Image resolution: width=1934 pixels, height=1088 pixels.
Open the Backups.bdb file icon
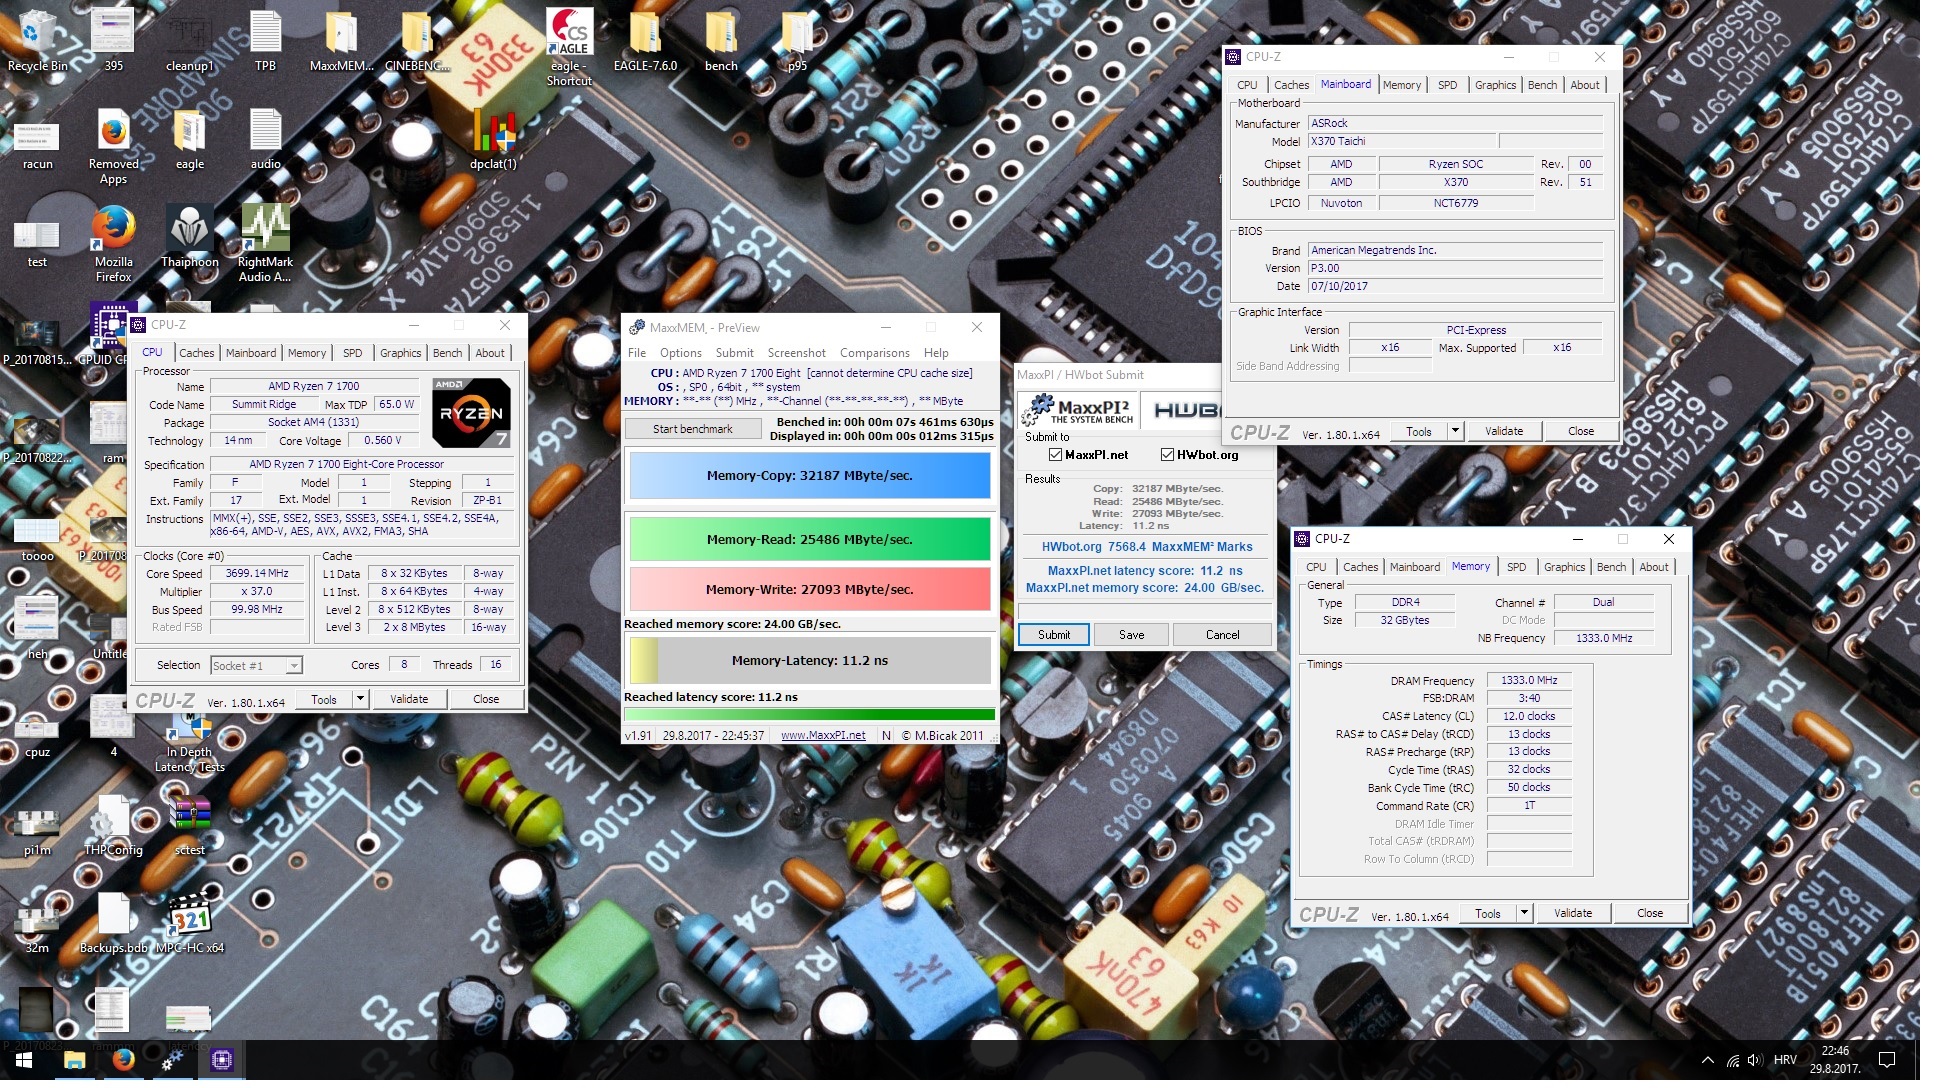pos(113,922)
